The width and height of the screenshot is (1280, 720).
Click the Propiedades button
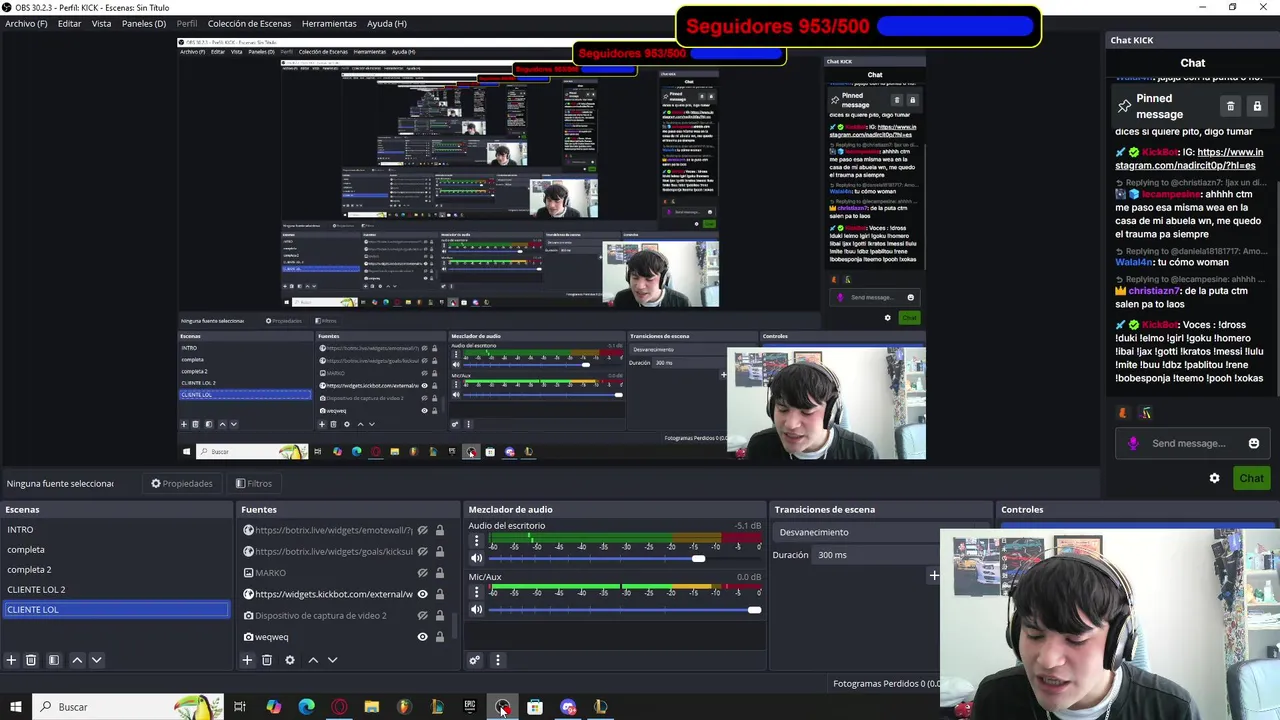[182, 483]
